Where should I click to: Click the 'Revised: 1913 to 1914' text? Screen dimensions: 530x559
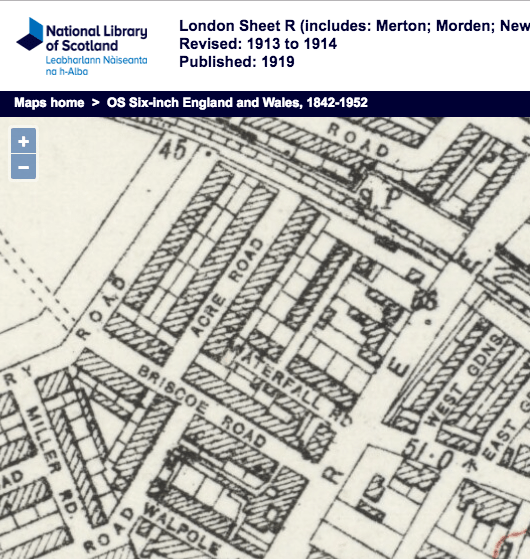click(x=258, y=44)
